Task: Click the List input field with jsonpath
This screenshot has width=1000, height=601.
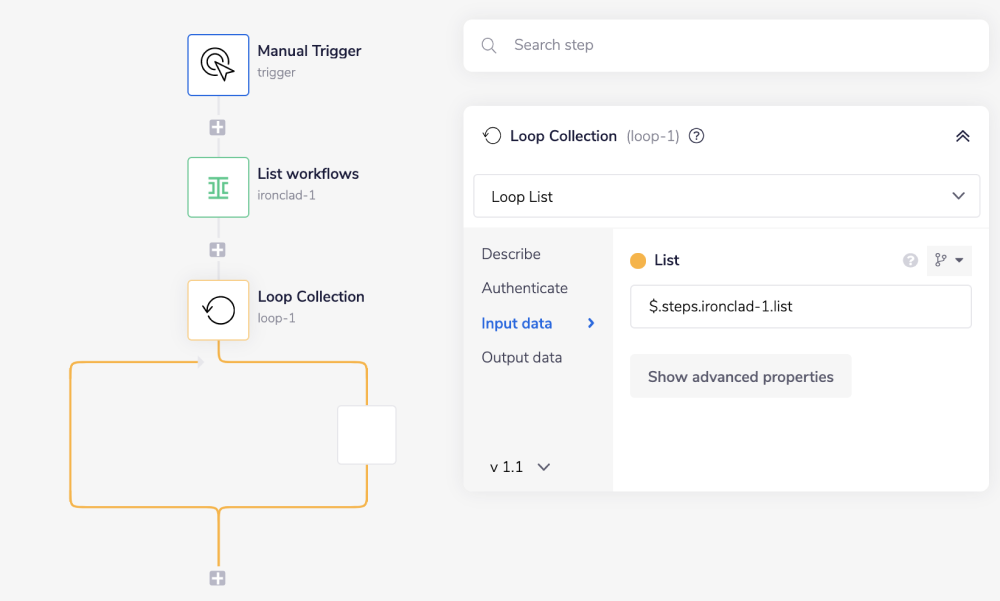Action: click(800, 306)
